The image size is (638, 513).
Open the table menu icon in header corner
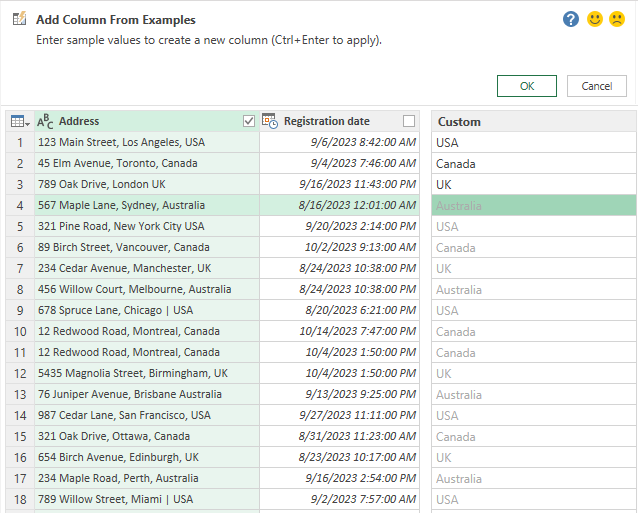click(20, 121)
